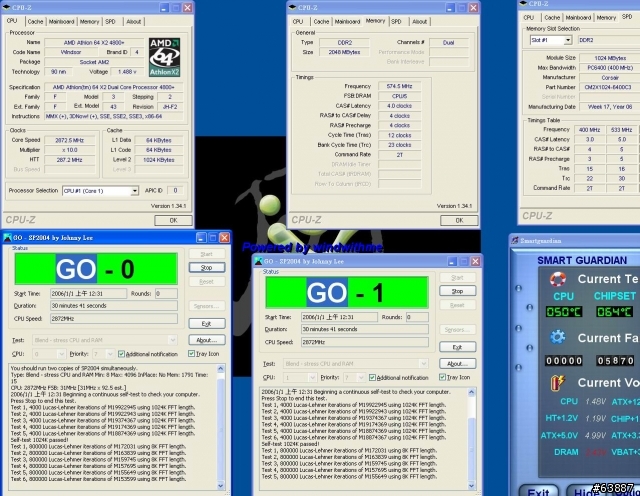Click the AMD Athlon 64 X2 logo
This screenshot has height=496, width=640.
(x=164, y=57)
